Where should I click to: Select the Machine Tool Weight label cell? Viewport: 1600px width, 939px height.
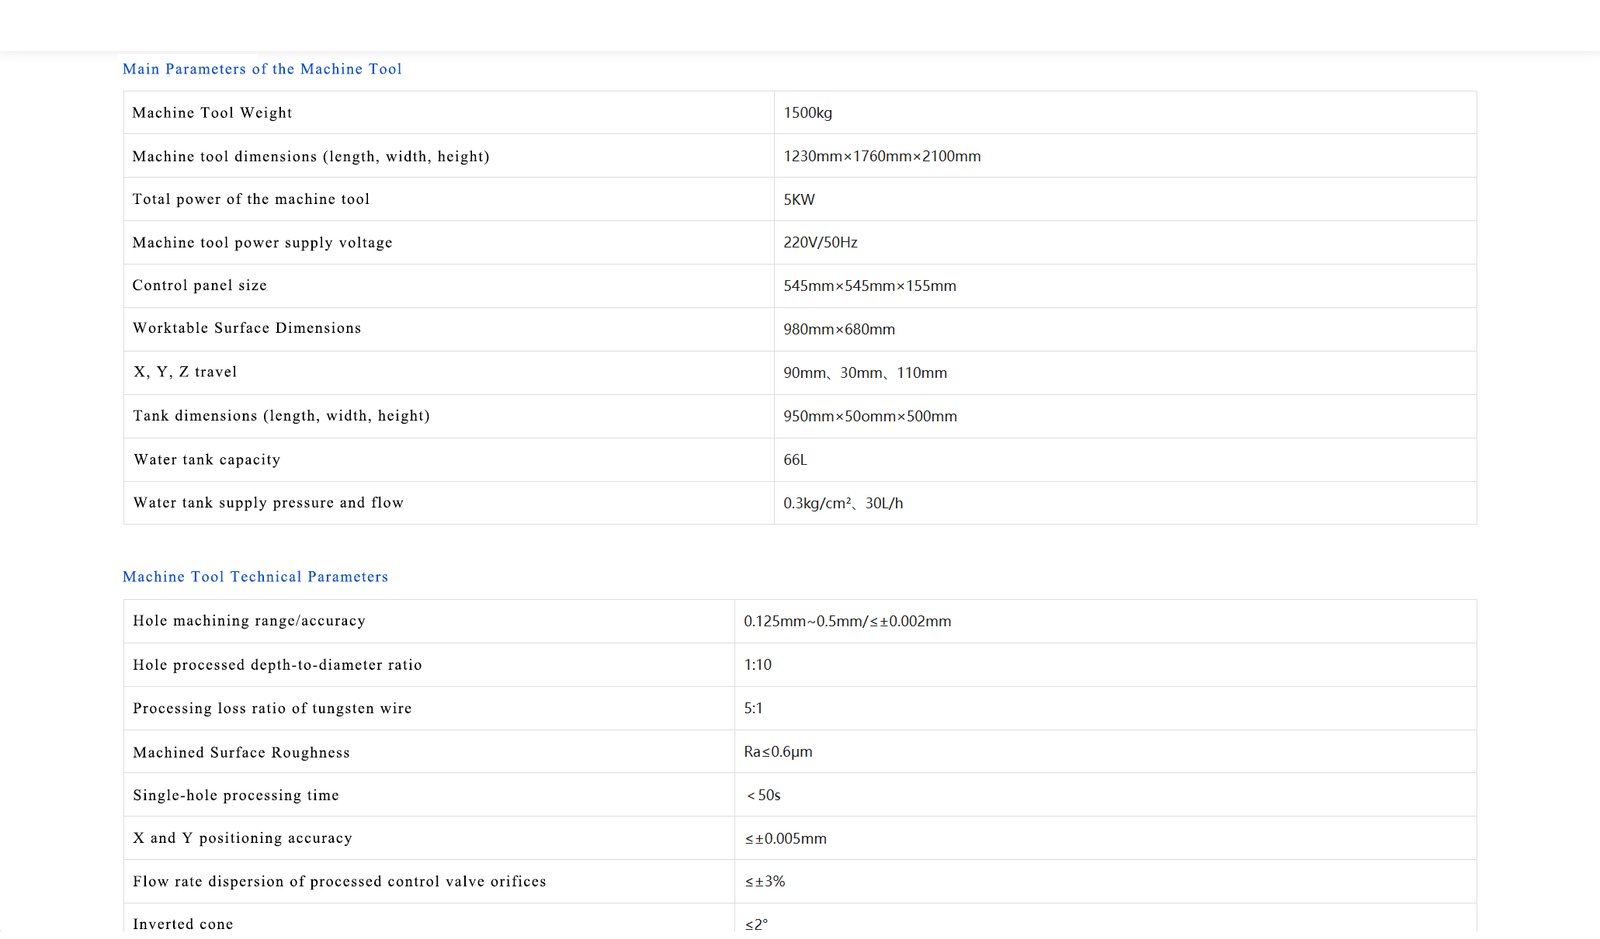(x=212, y=113)
